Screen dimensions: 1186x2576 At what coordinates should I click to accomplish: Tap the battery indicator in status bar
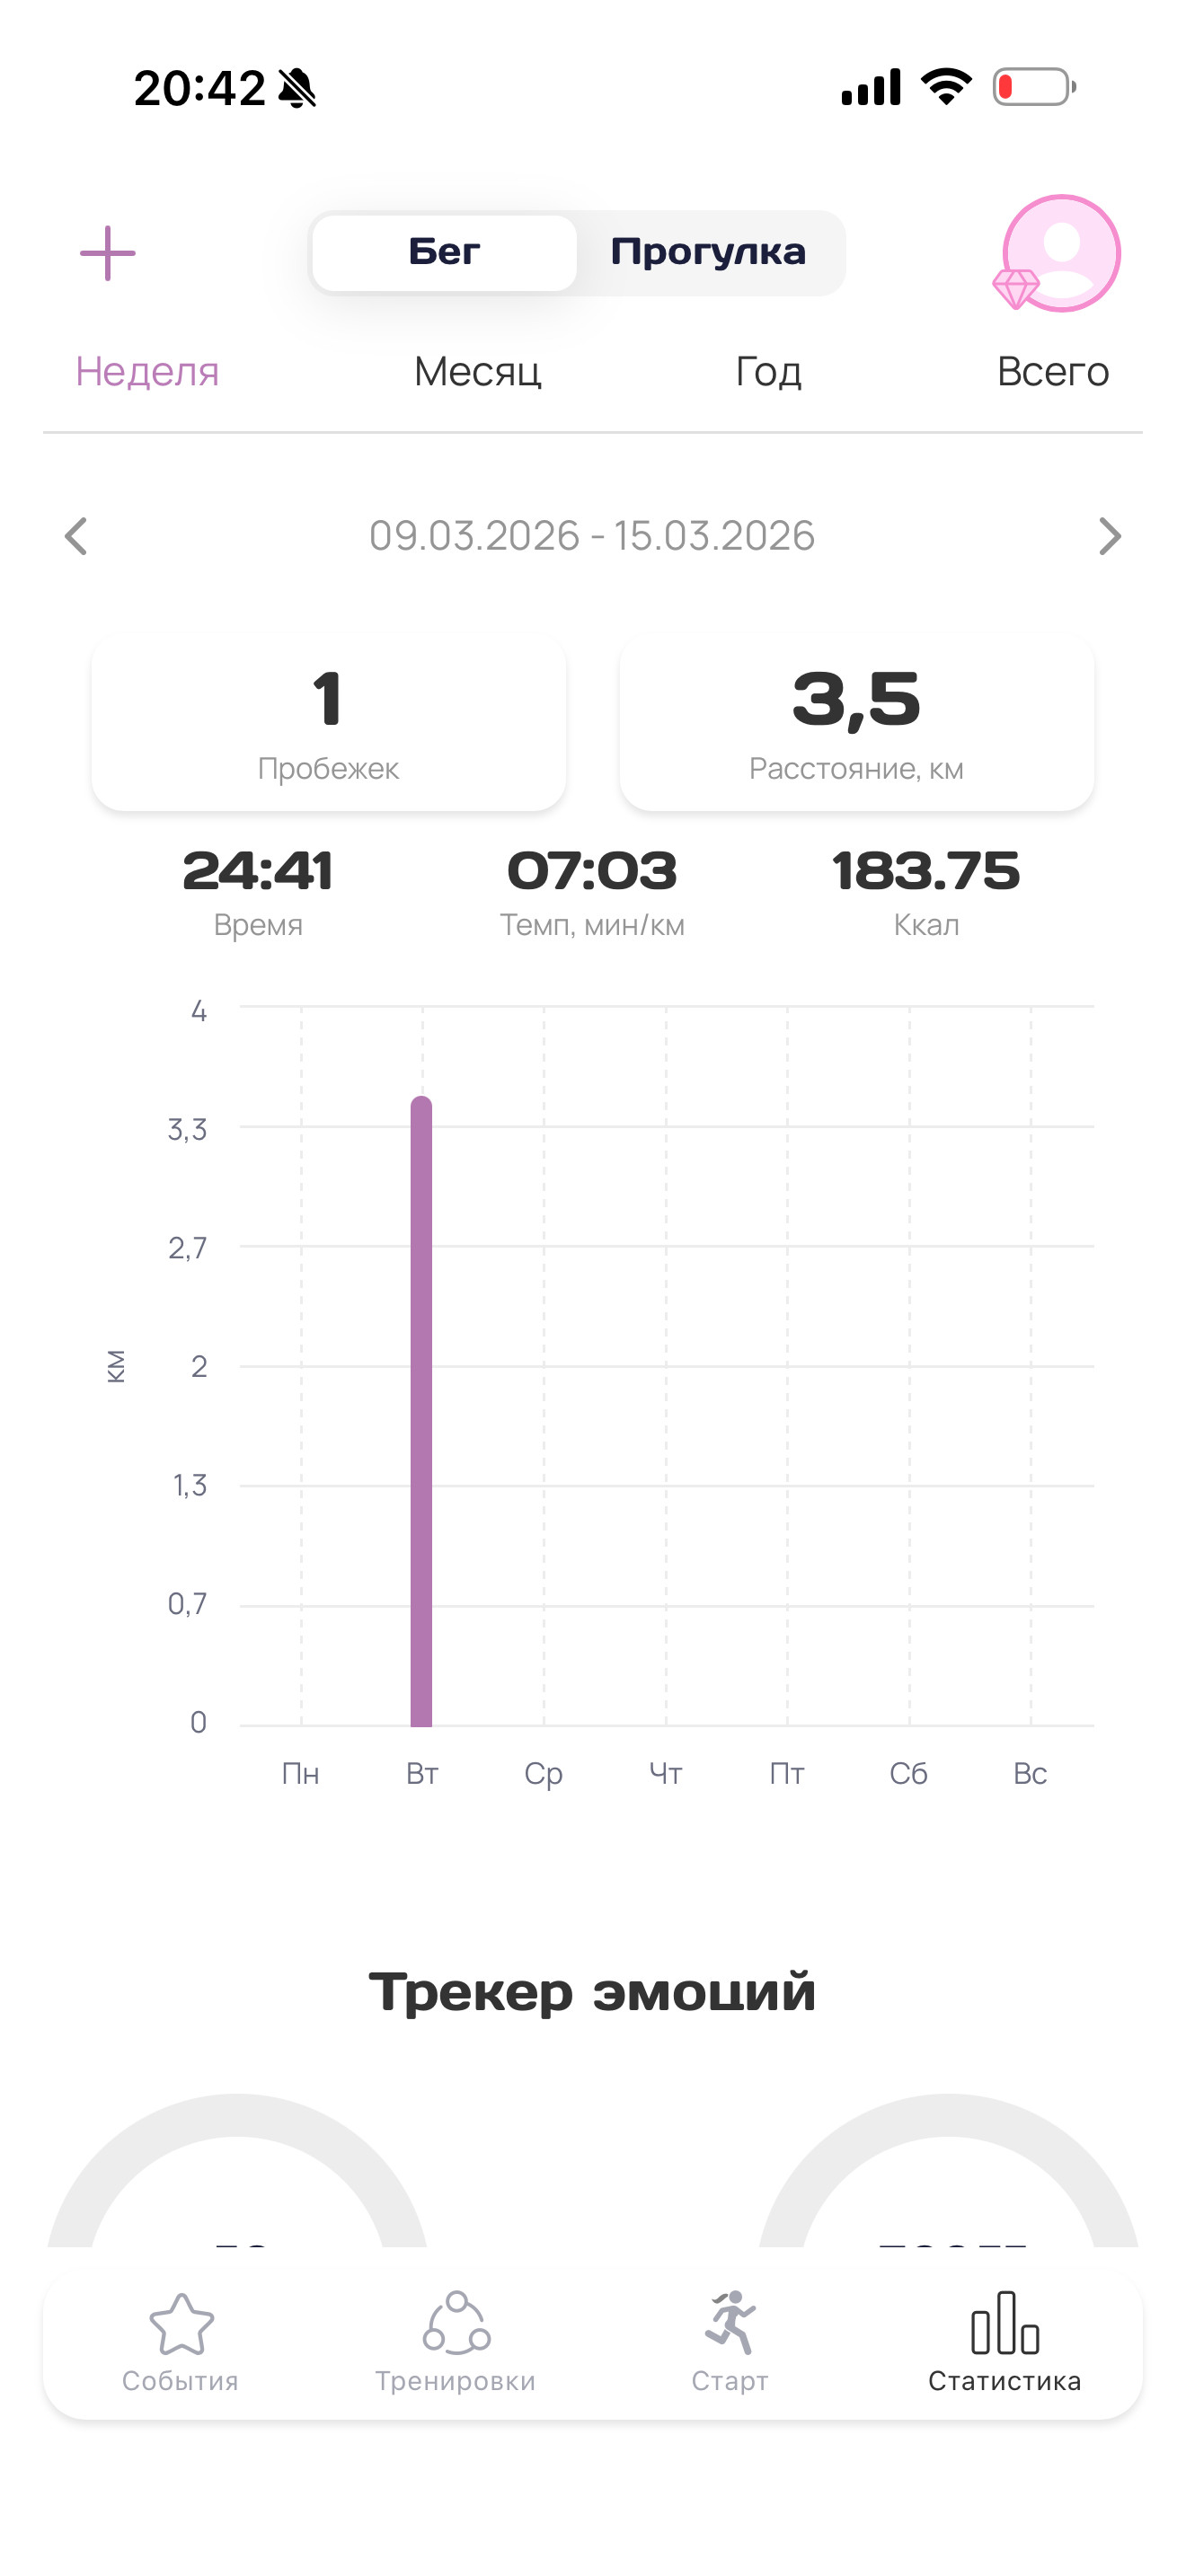pos(1034,87)
